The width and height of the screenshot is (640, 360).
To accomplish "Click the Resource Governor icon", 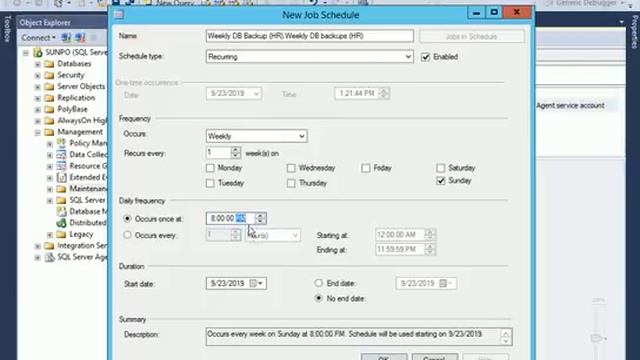I will (61, 166).
